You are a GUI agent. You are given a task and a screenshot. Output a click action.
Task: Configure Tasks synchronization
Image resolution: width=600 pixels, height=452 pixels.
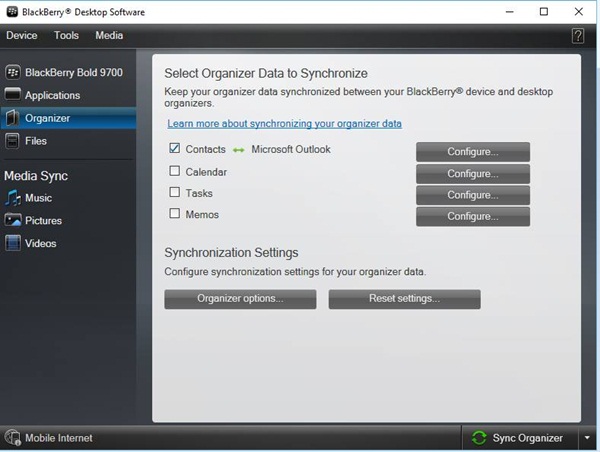coord(473,195)
